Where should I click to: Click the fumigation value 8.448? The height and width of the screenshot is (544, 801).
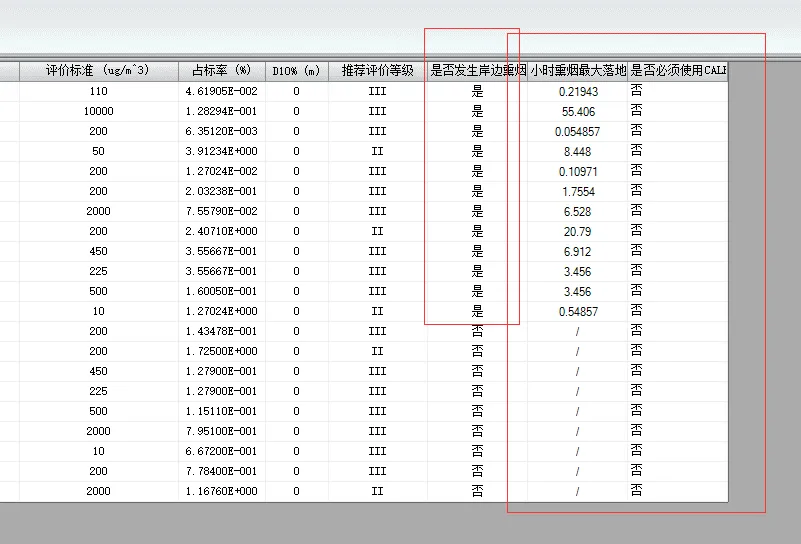(577, 152)
